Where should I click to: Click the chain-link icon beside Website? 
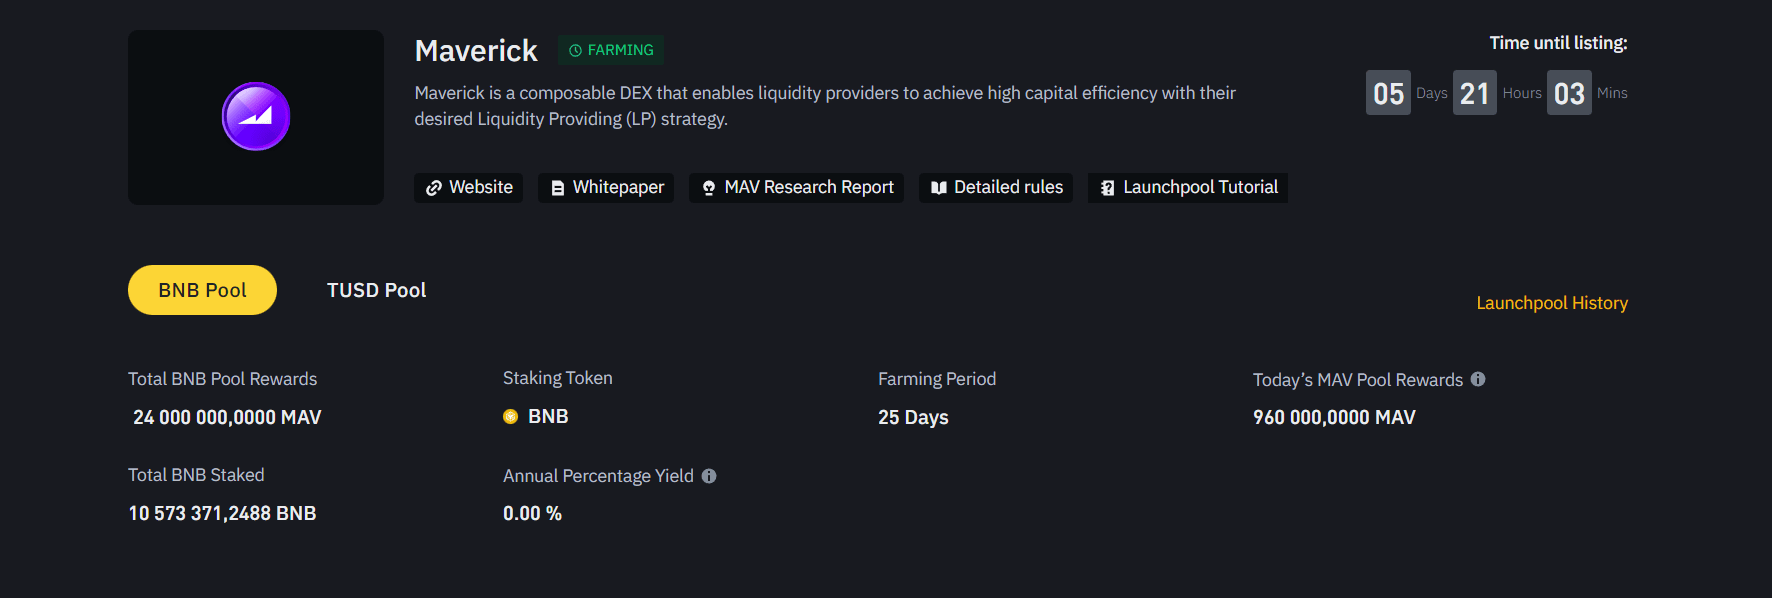pos(434,188)
